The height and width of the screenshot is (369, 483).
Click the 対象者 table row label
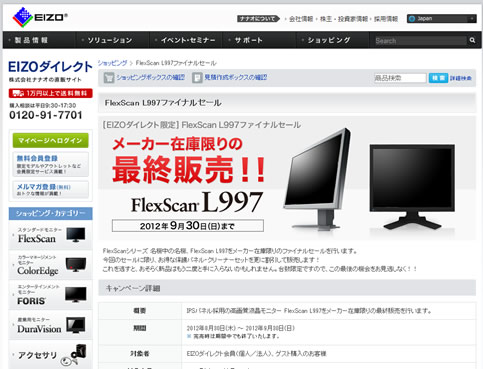click(140, 354)
